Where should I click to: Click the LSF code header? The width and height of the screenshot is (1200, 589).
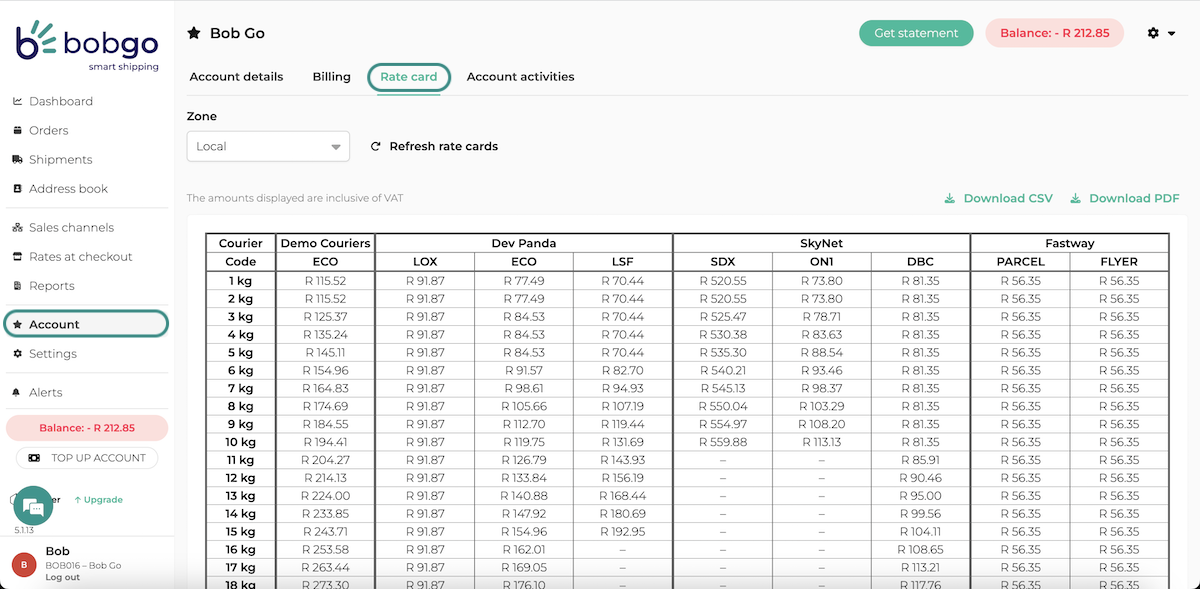click(x=623, y=261)
